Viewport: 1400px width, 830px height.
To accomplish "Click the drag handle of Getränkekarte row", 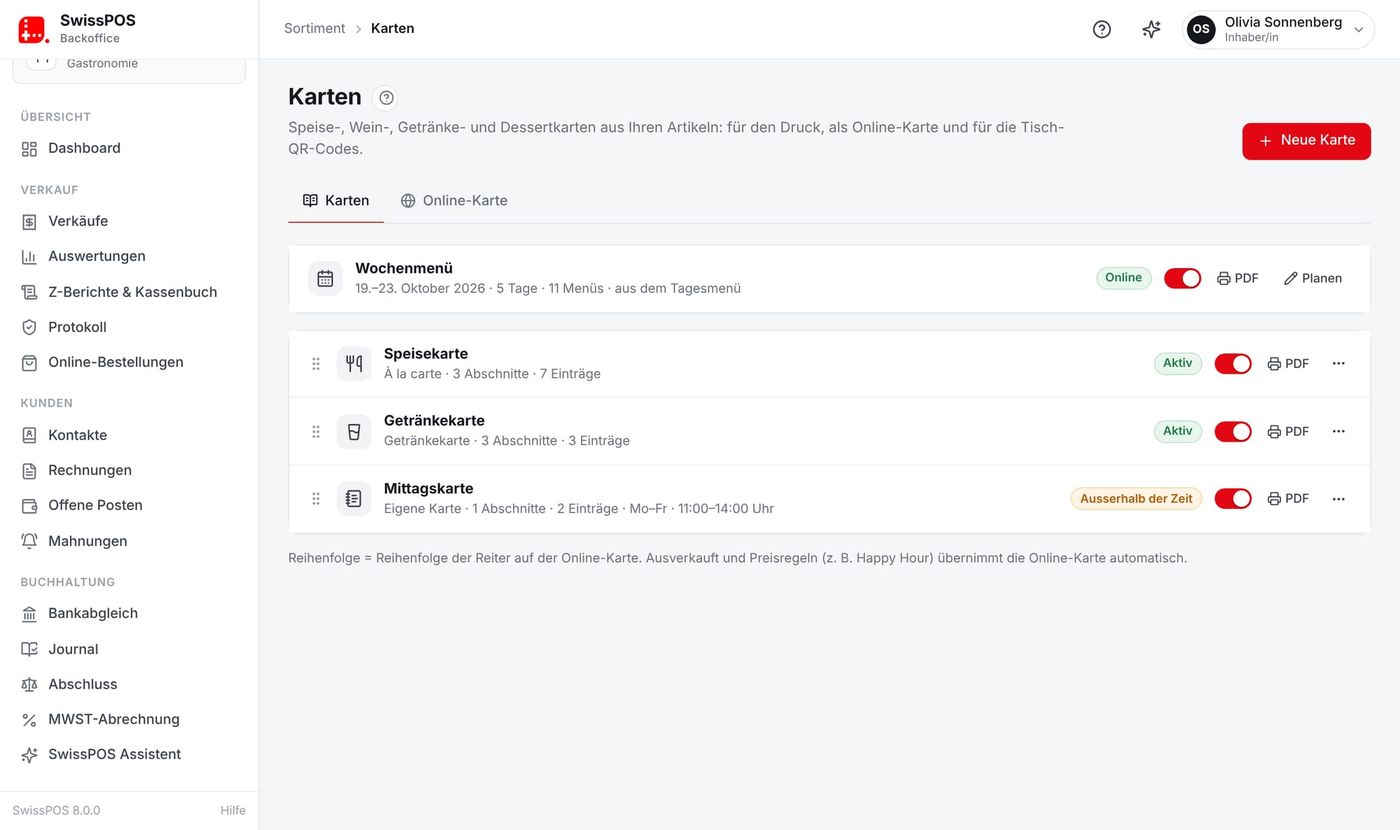I will pos(316,431).
